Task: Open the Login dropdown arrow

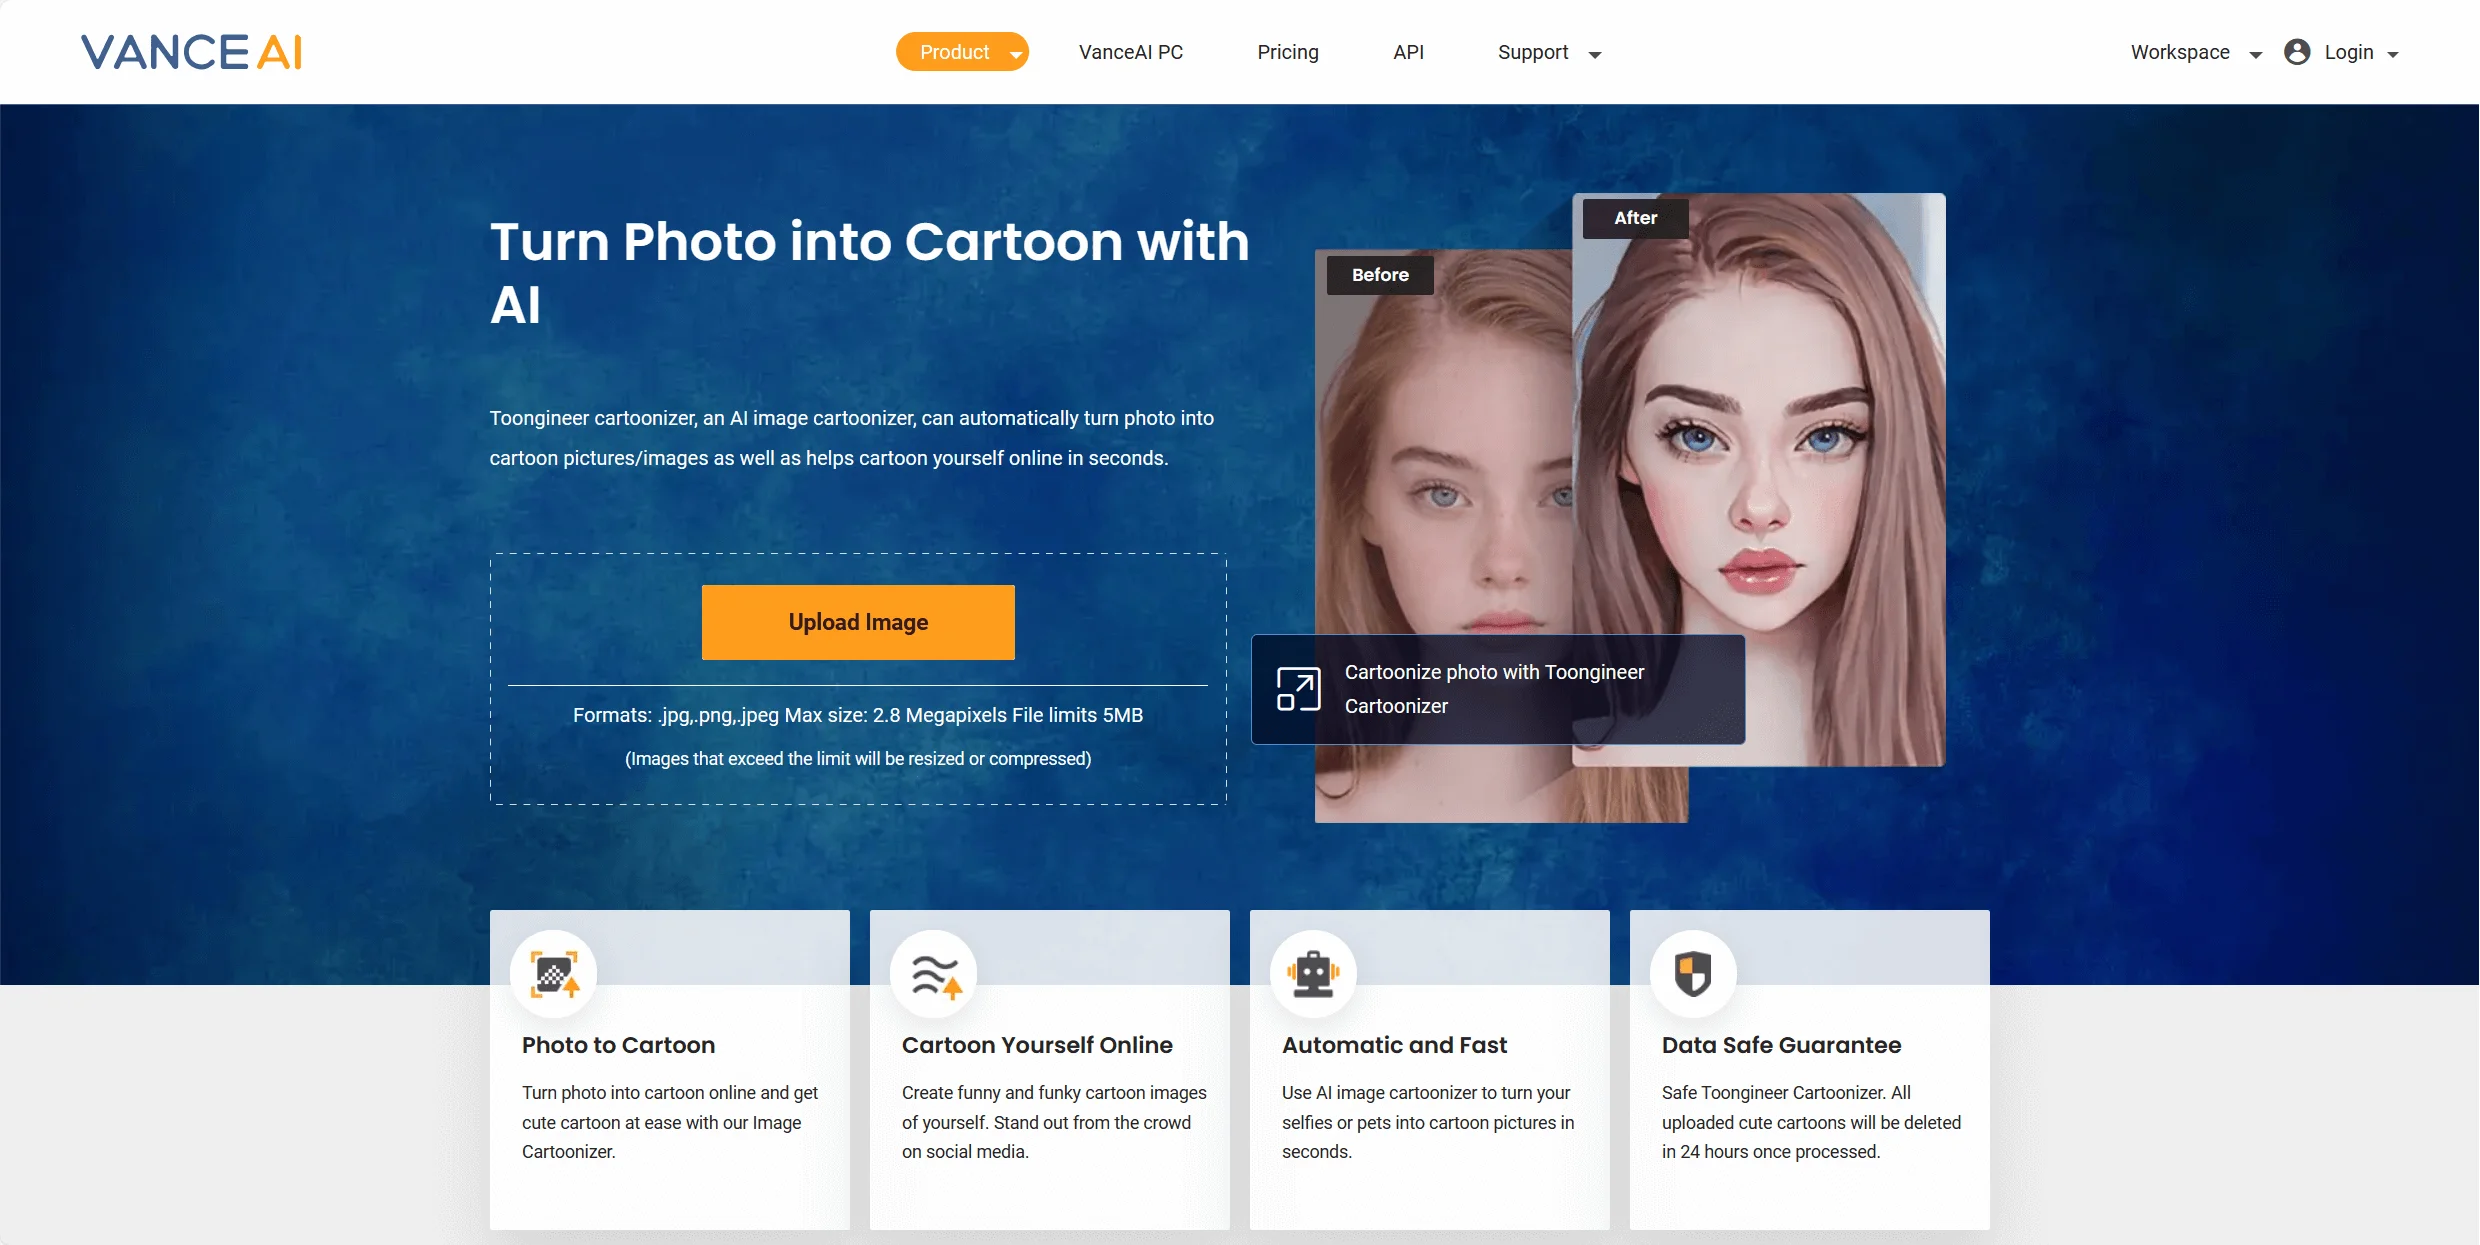Action: tap(2393, 55)
